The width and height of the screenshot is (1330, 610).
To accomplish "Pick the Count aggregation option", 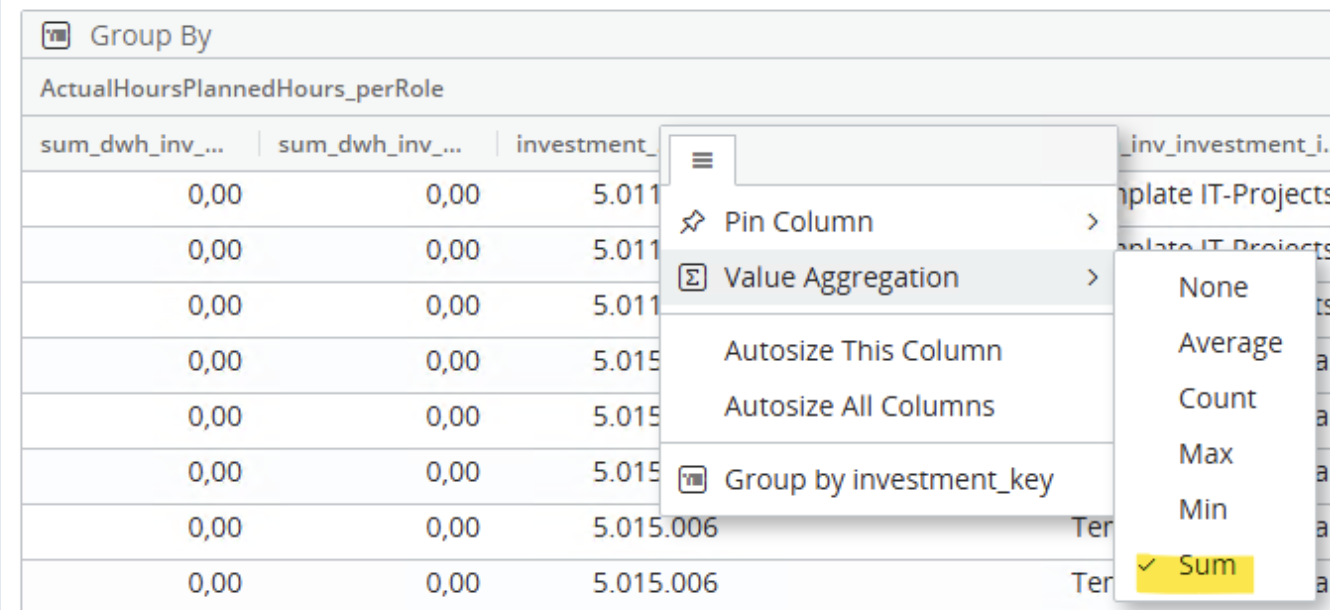I will [x=1217, y=399].
